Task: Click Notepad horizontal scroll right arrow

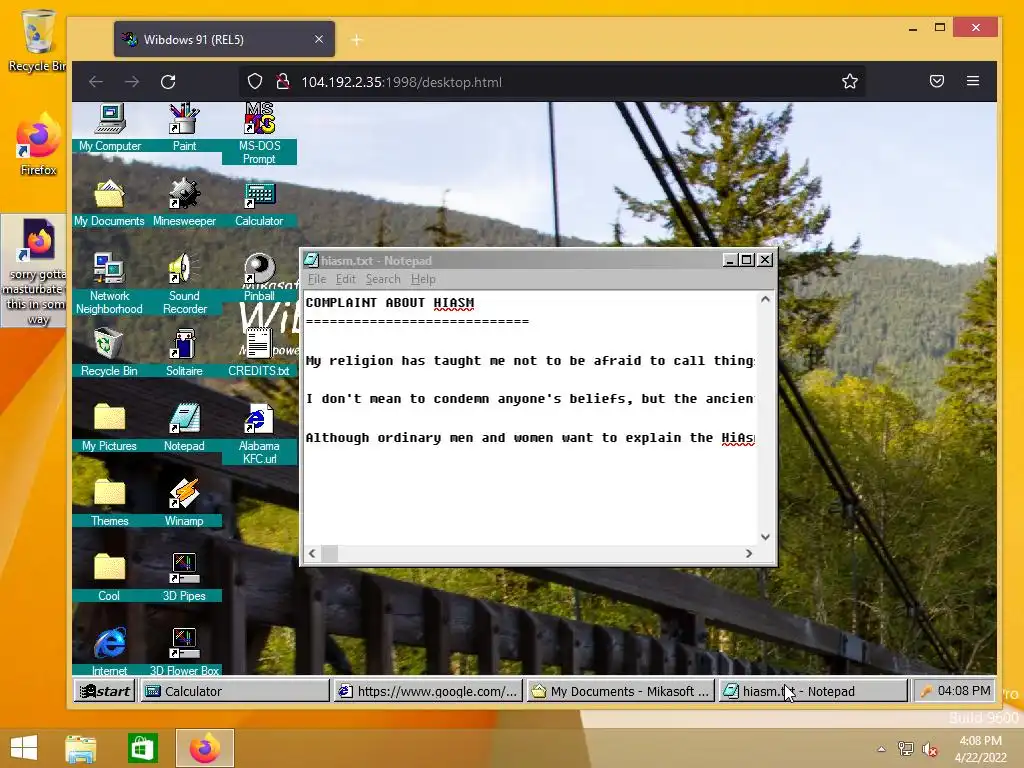Action: click(x=748, y=554)
